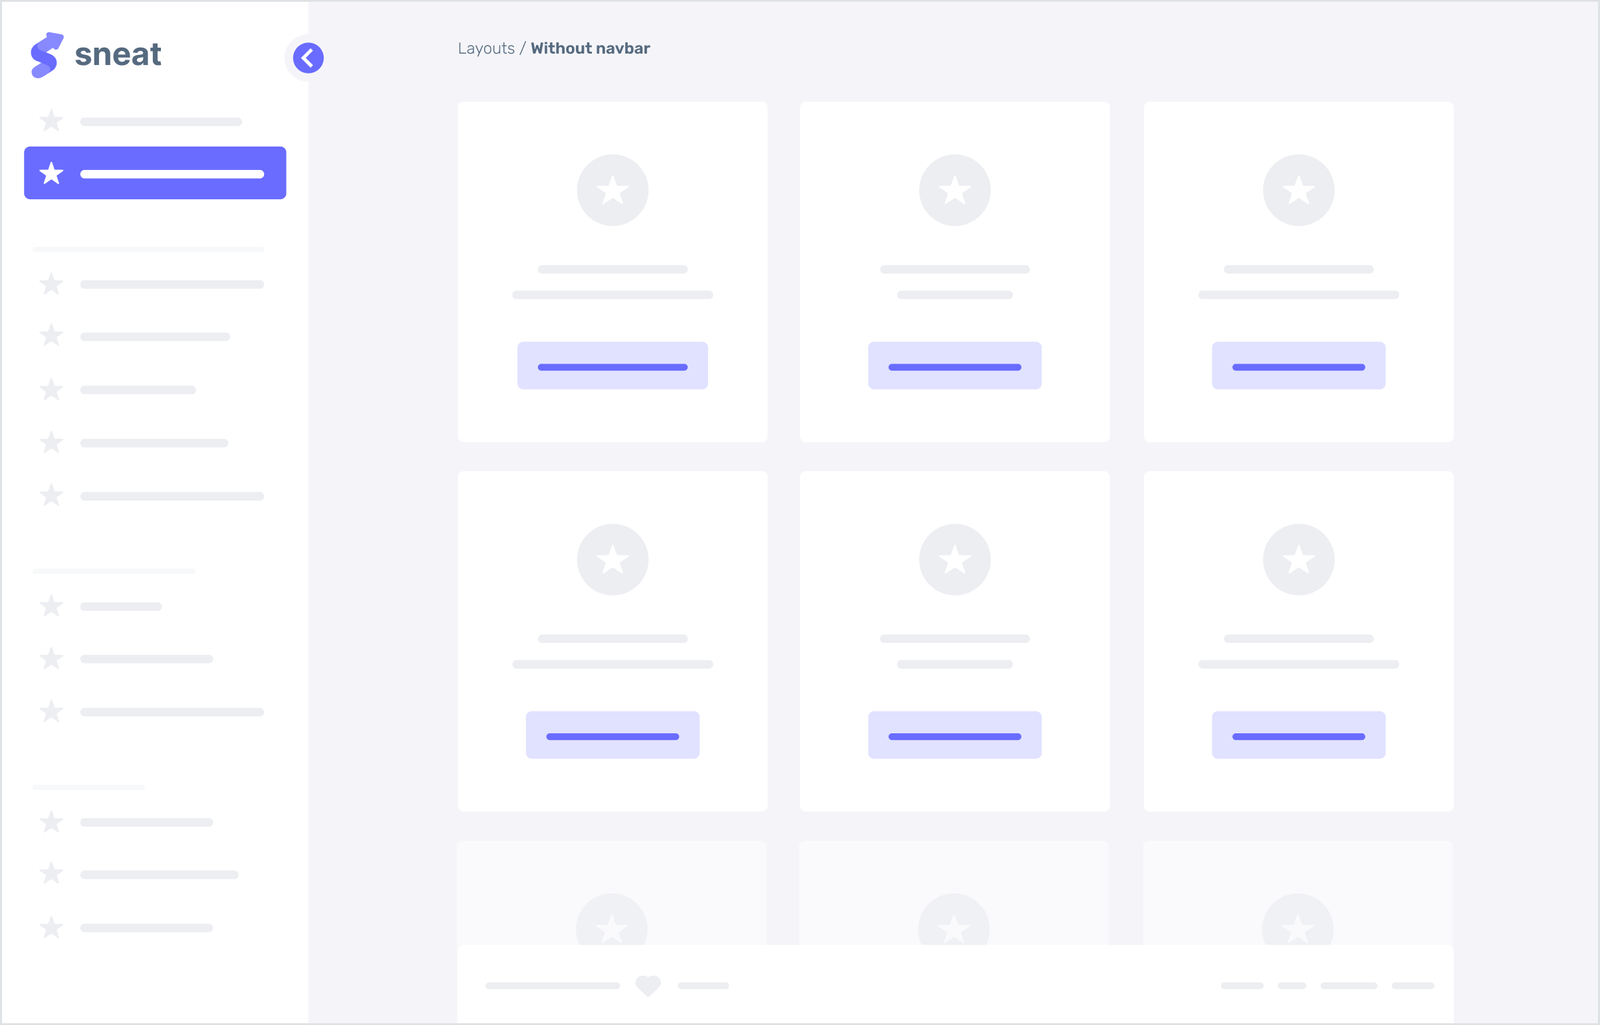Image resolution: width=1600 pixels, height=1025 pixels.
Task: Select the highlighted purple sidebar menu item
Action: point(155,173)
